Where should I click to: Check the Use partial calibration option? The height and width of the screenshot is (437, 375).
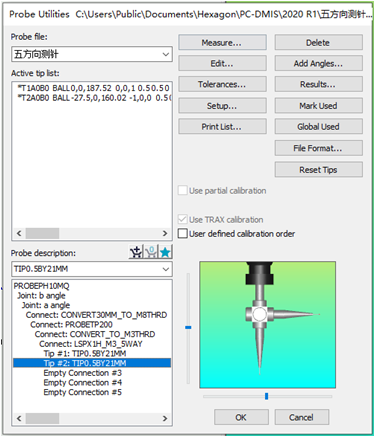[x=183, y=190]
